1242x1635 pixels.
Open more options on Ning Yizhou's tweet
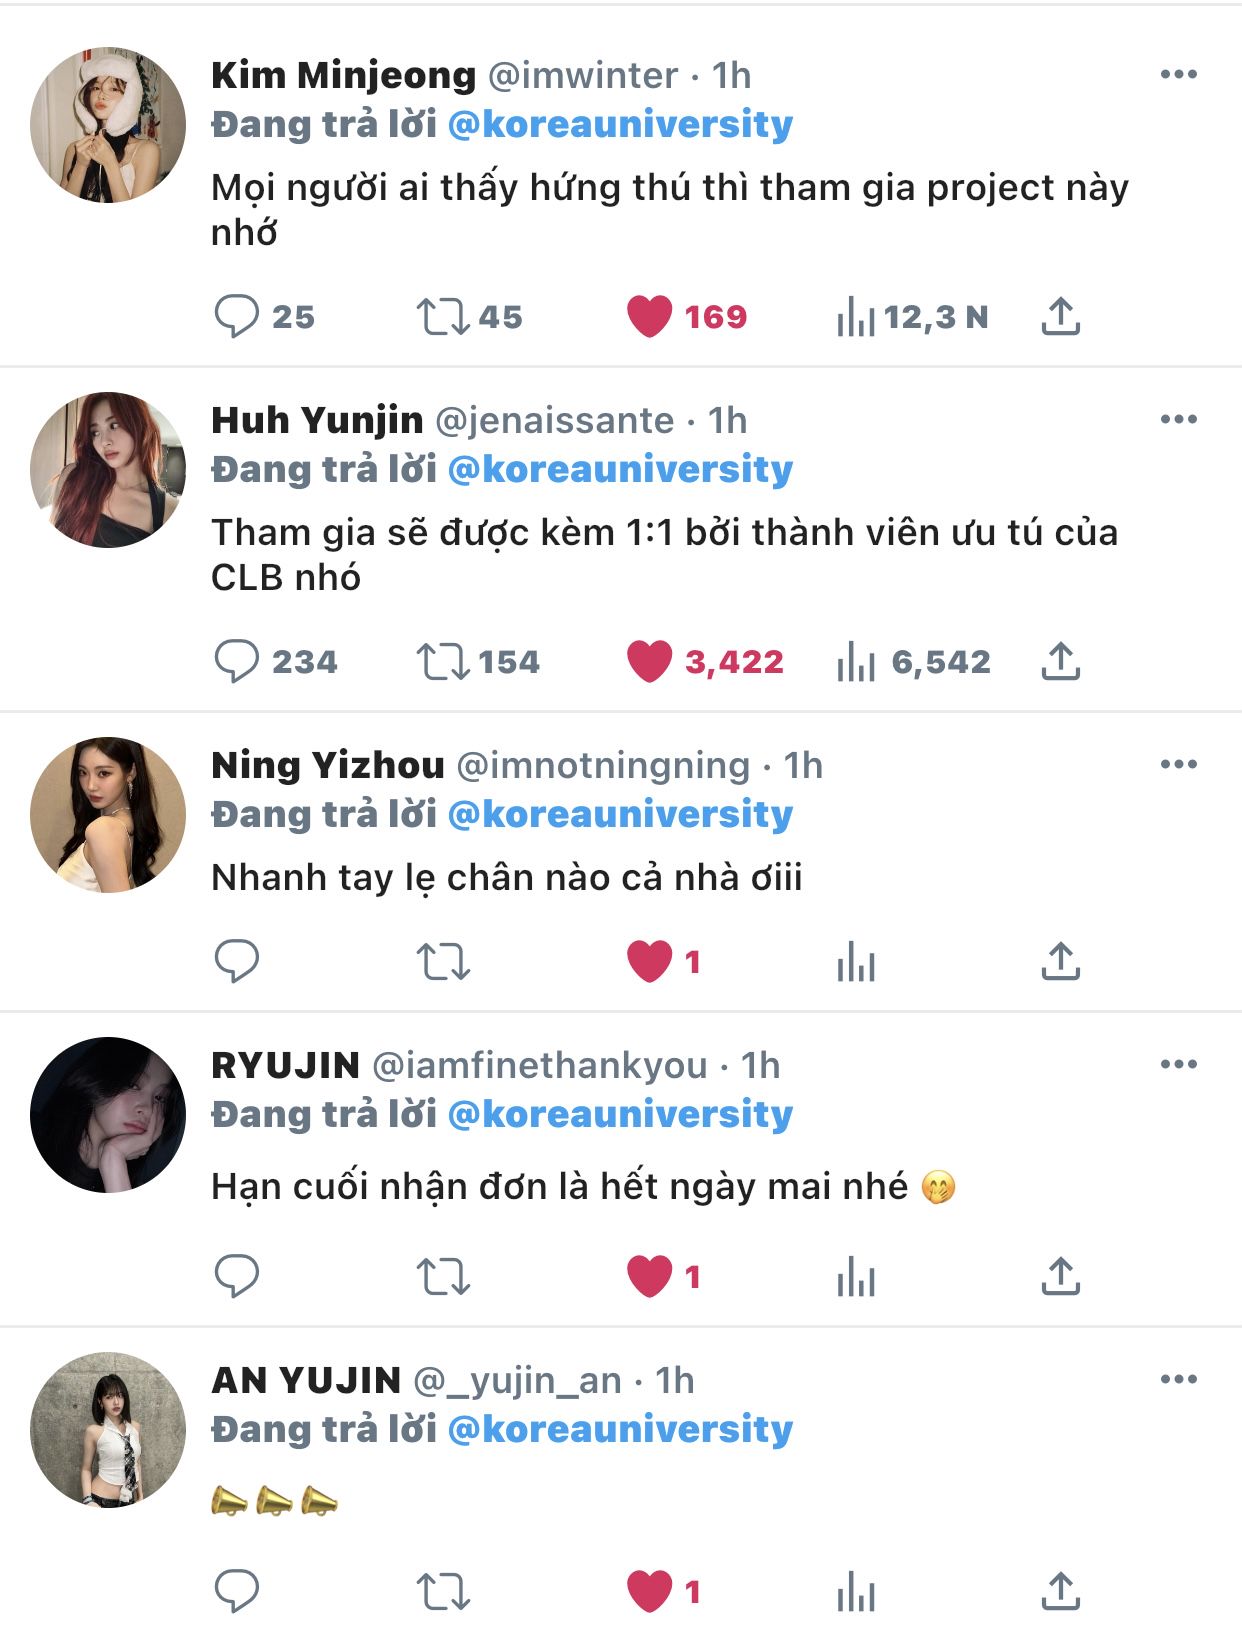1179,764
